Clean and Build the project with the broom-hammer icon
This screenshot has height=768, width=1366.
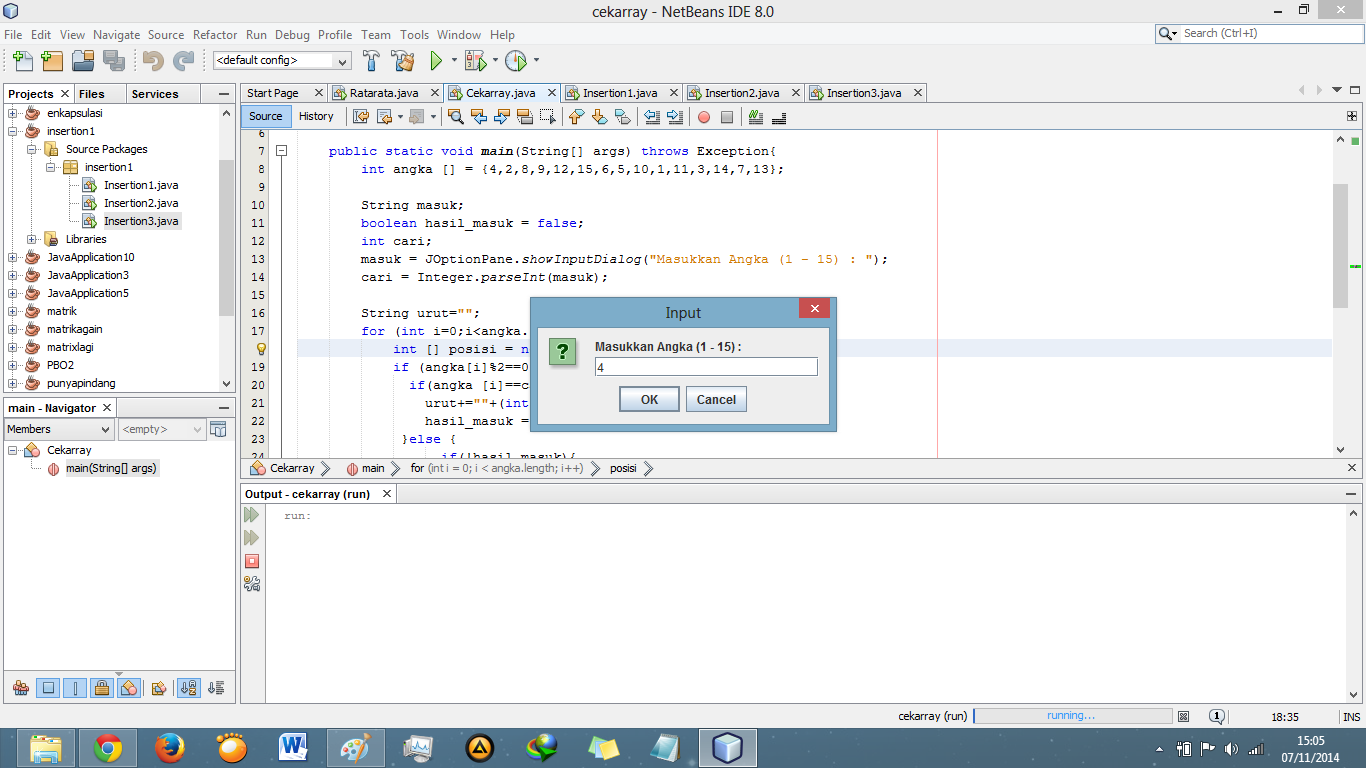point(404,60)
